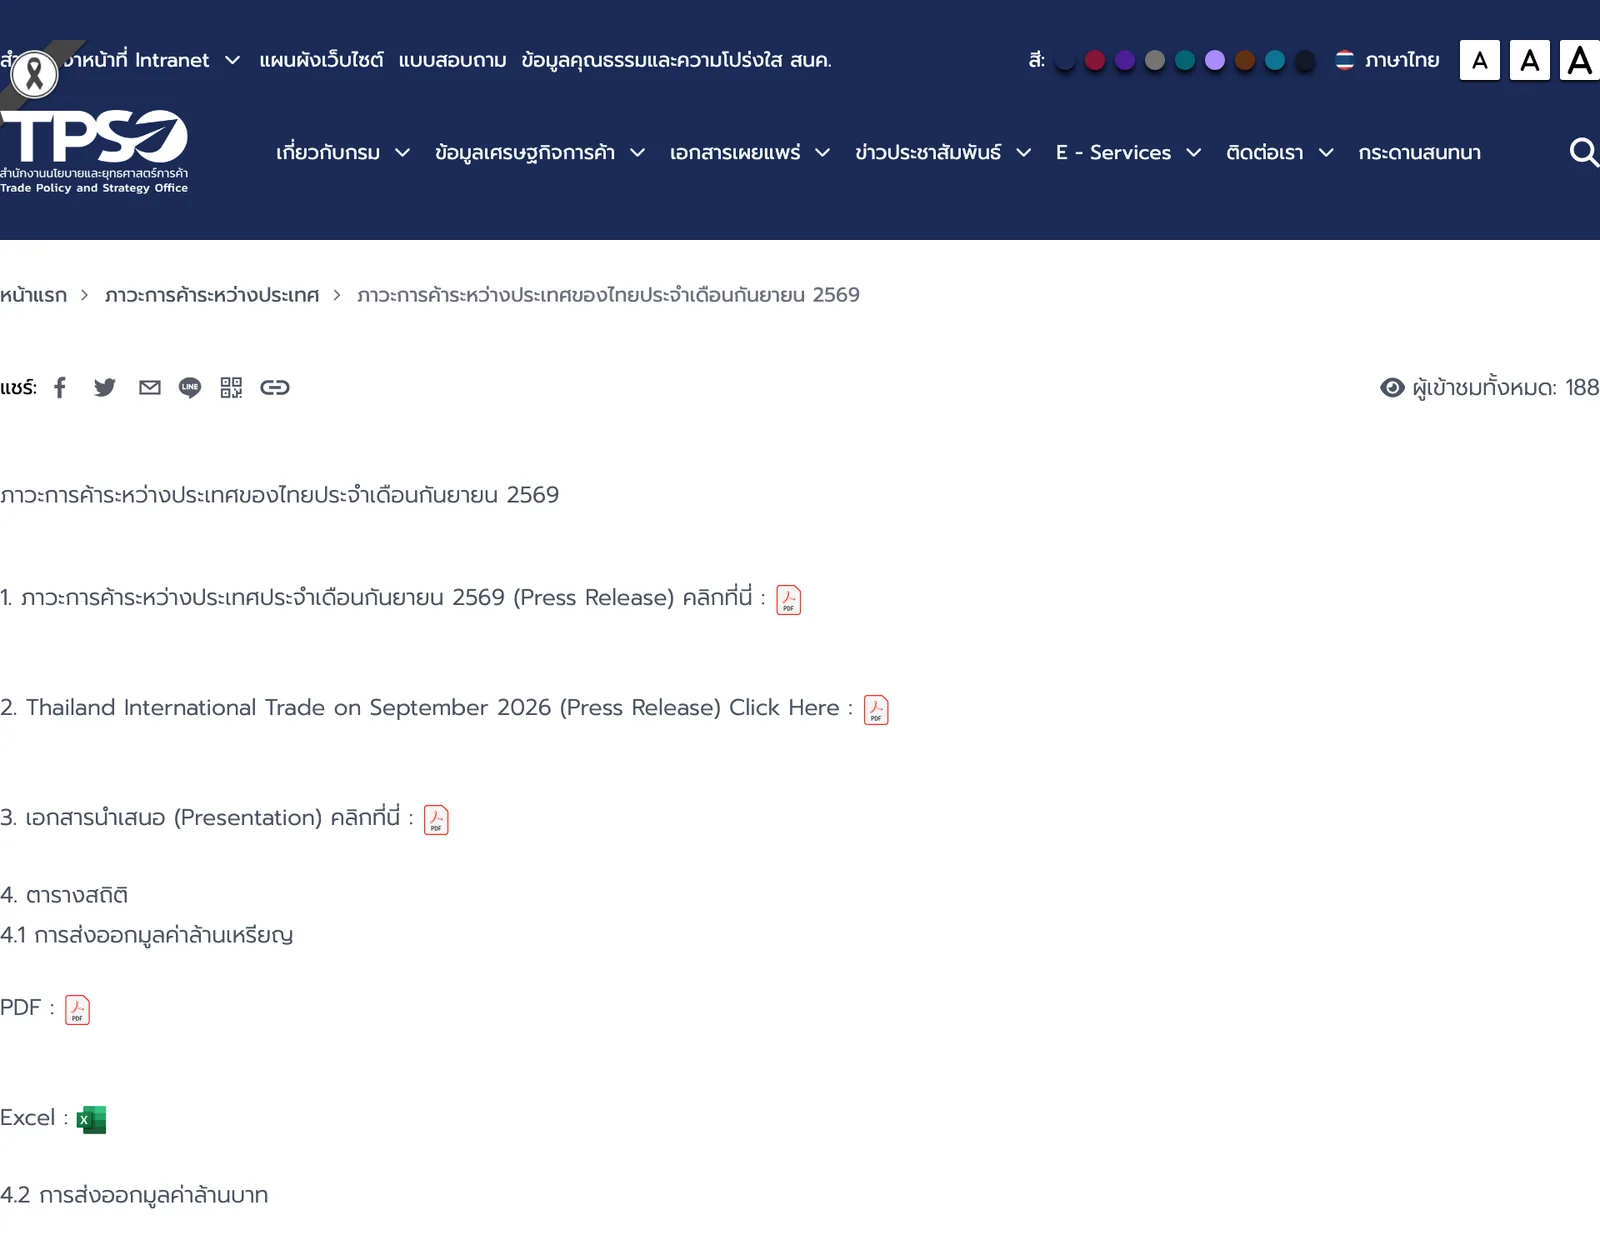Viewport: 1600px width, 1250px height.
Task: Show QR code share icon
Action: 231,388
